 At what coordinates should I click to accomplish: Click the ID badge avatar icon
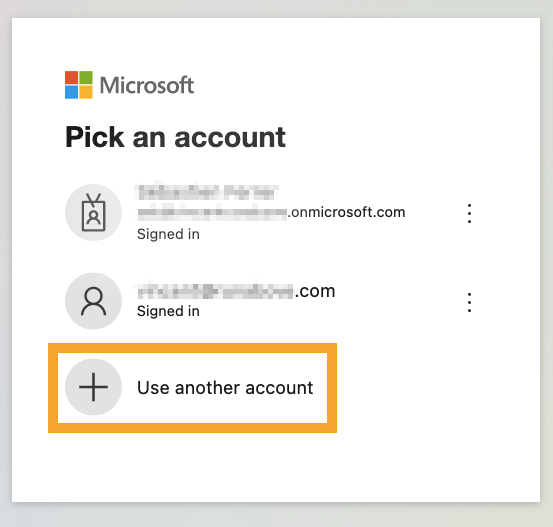pyautogui.click(x=93, y=212)
